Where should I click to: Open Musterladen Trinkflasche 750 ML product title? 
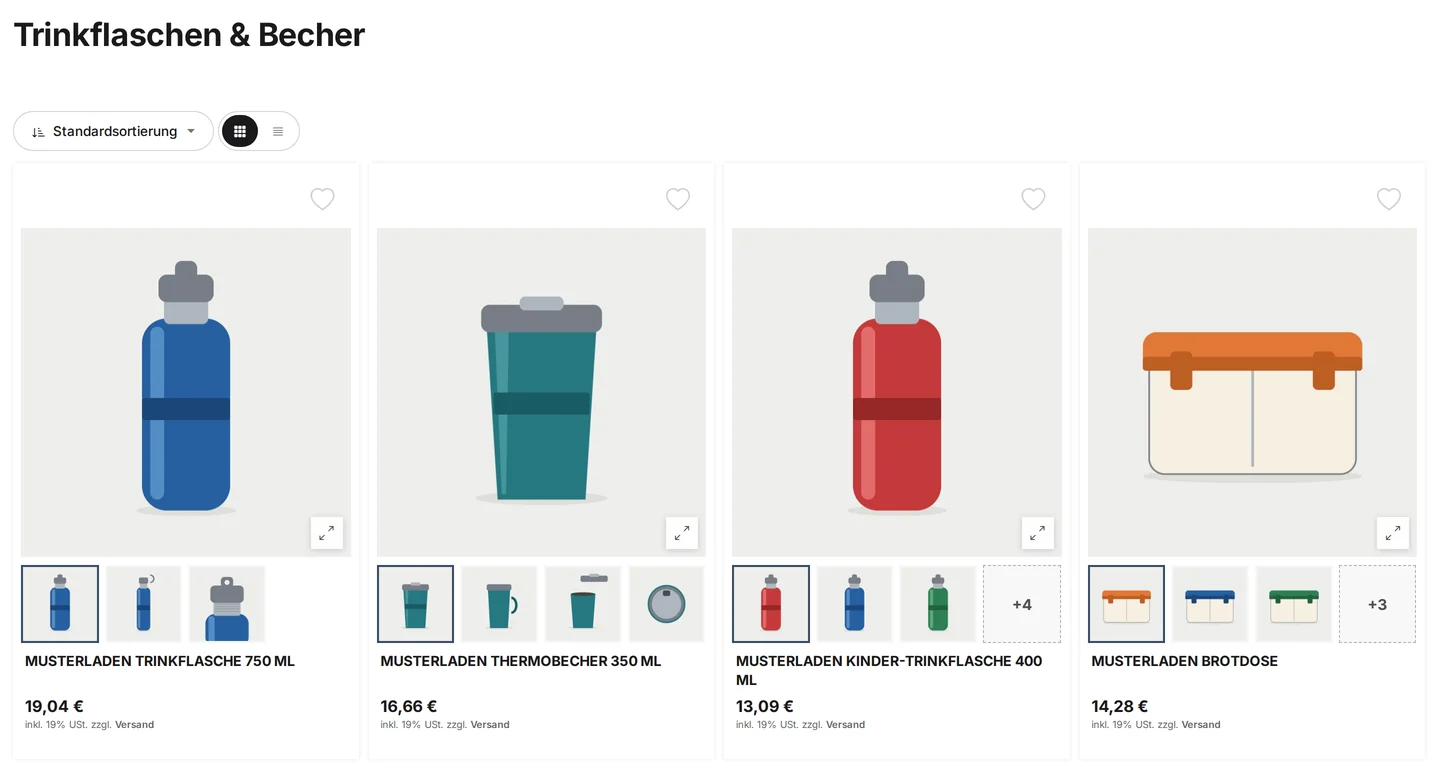(x=160, y=661)
